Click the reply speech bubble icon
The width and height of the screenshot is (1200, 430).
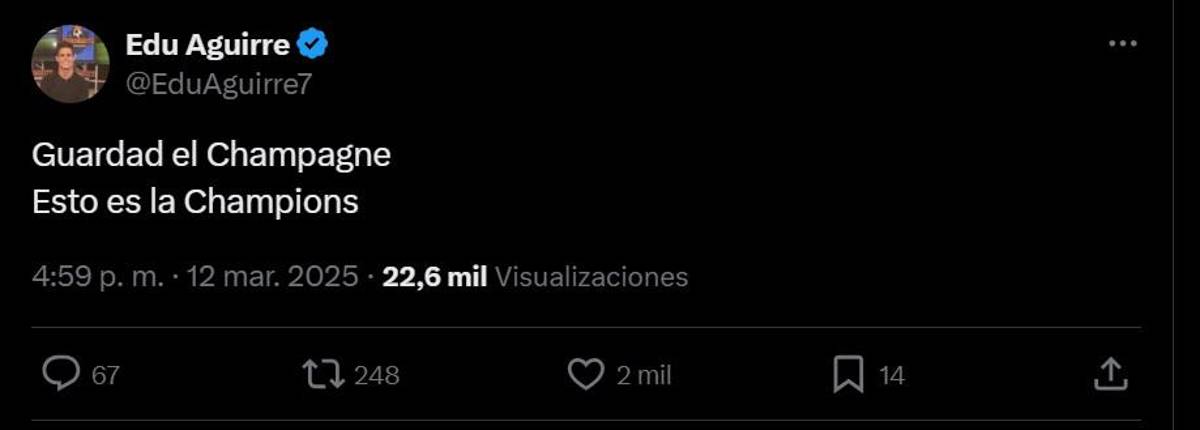(x=61, y=375)
